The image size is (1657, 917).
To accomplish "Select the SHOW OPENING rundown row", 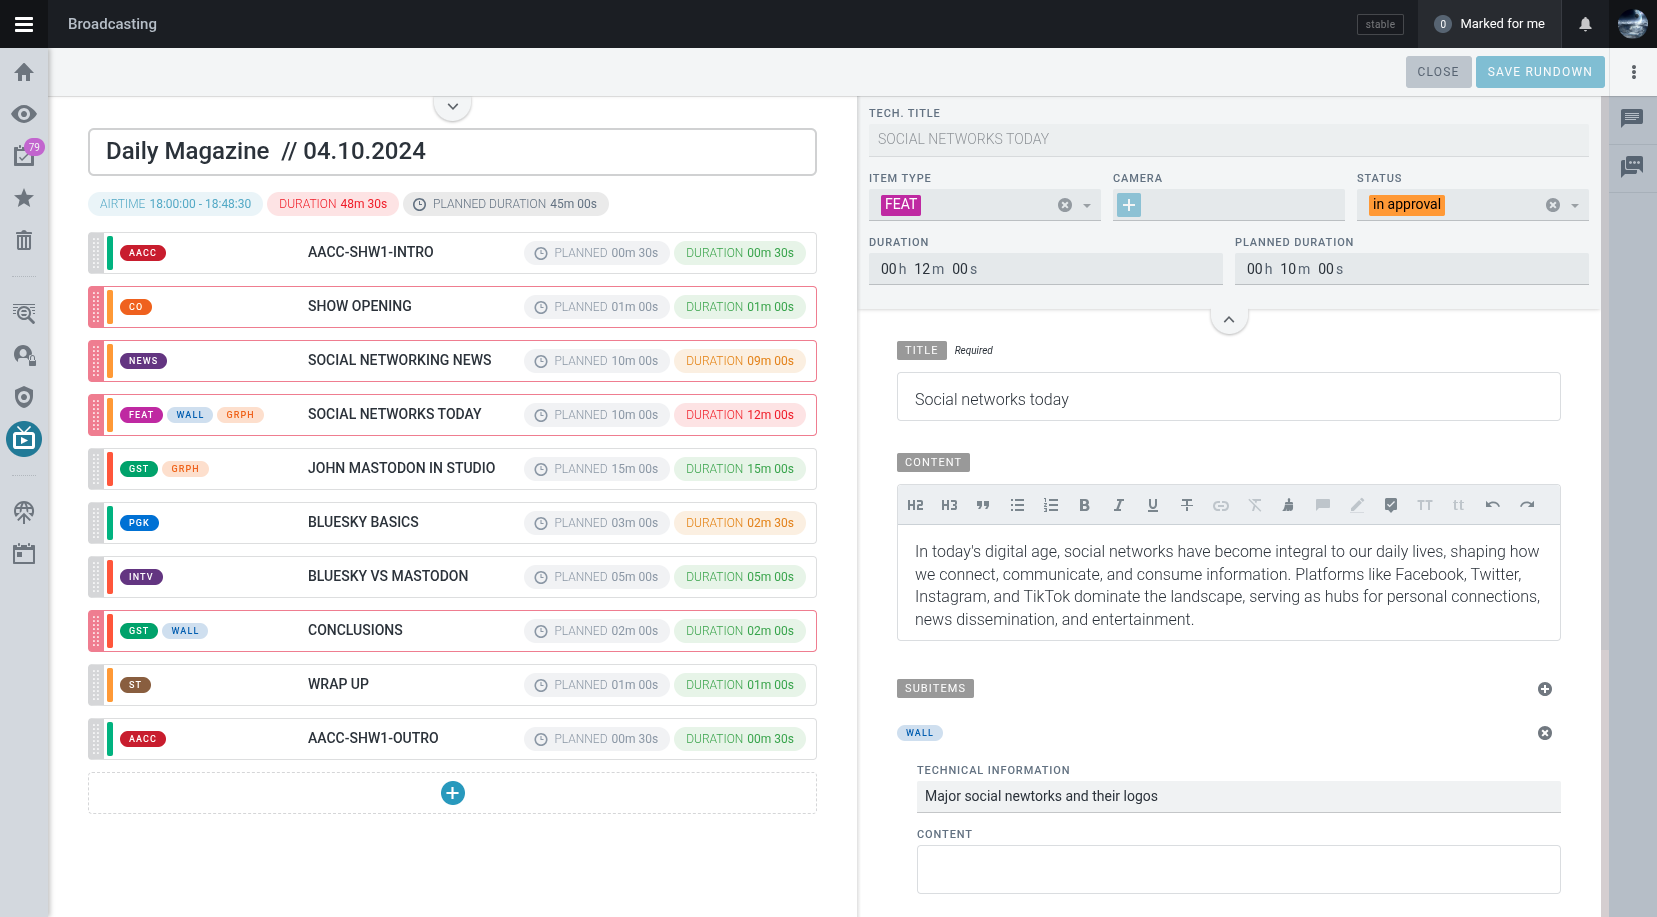I will point(452,307).
